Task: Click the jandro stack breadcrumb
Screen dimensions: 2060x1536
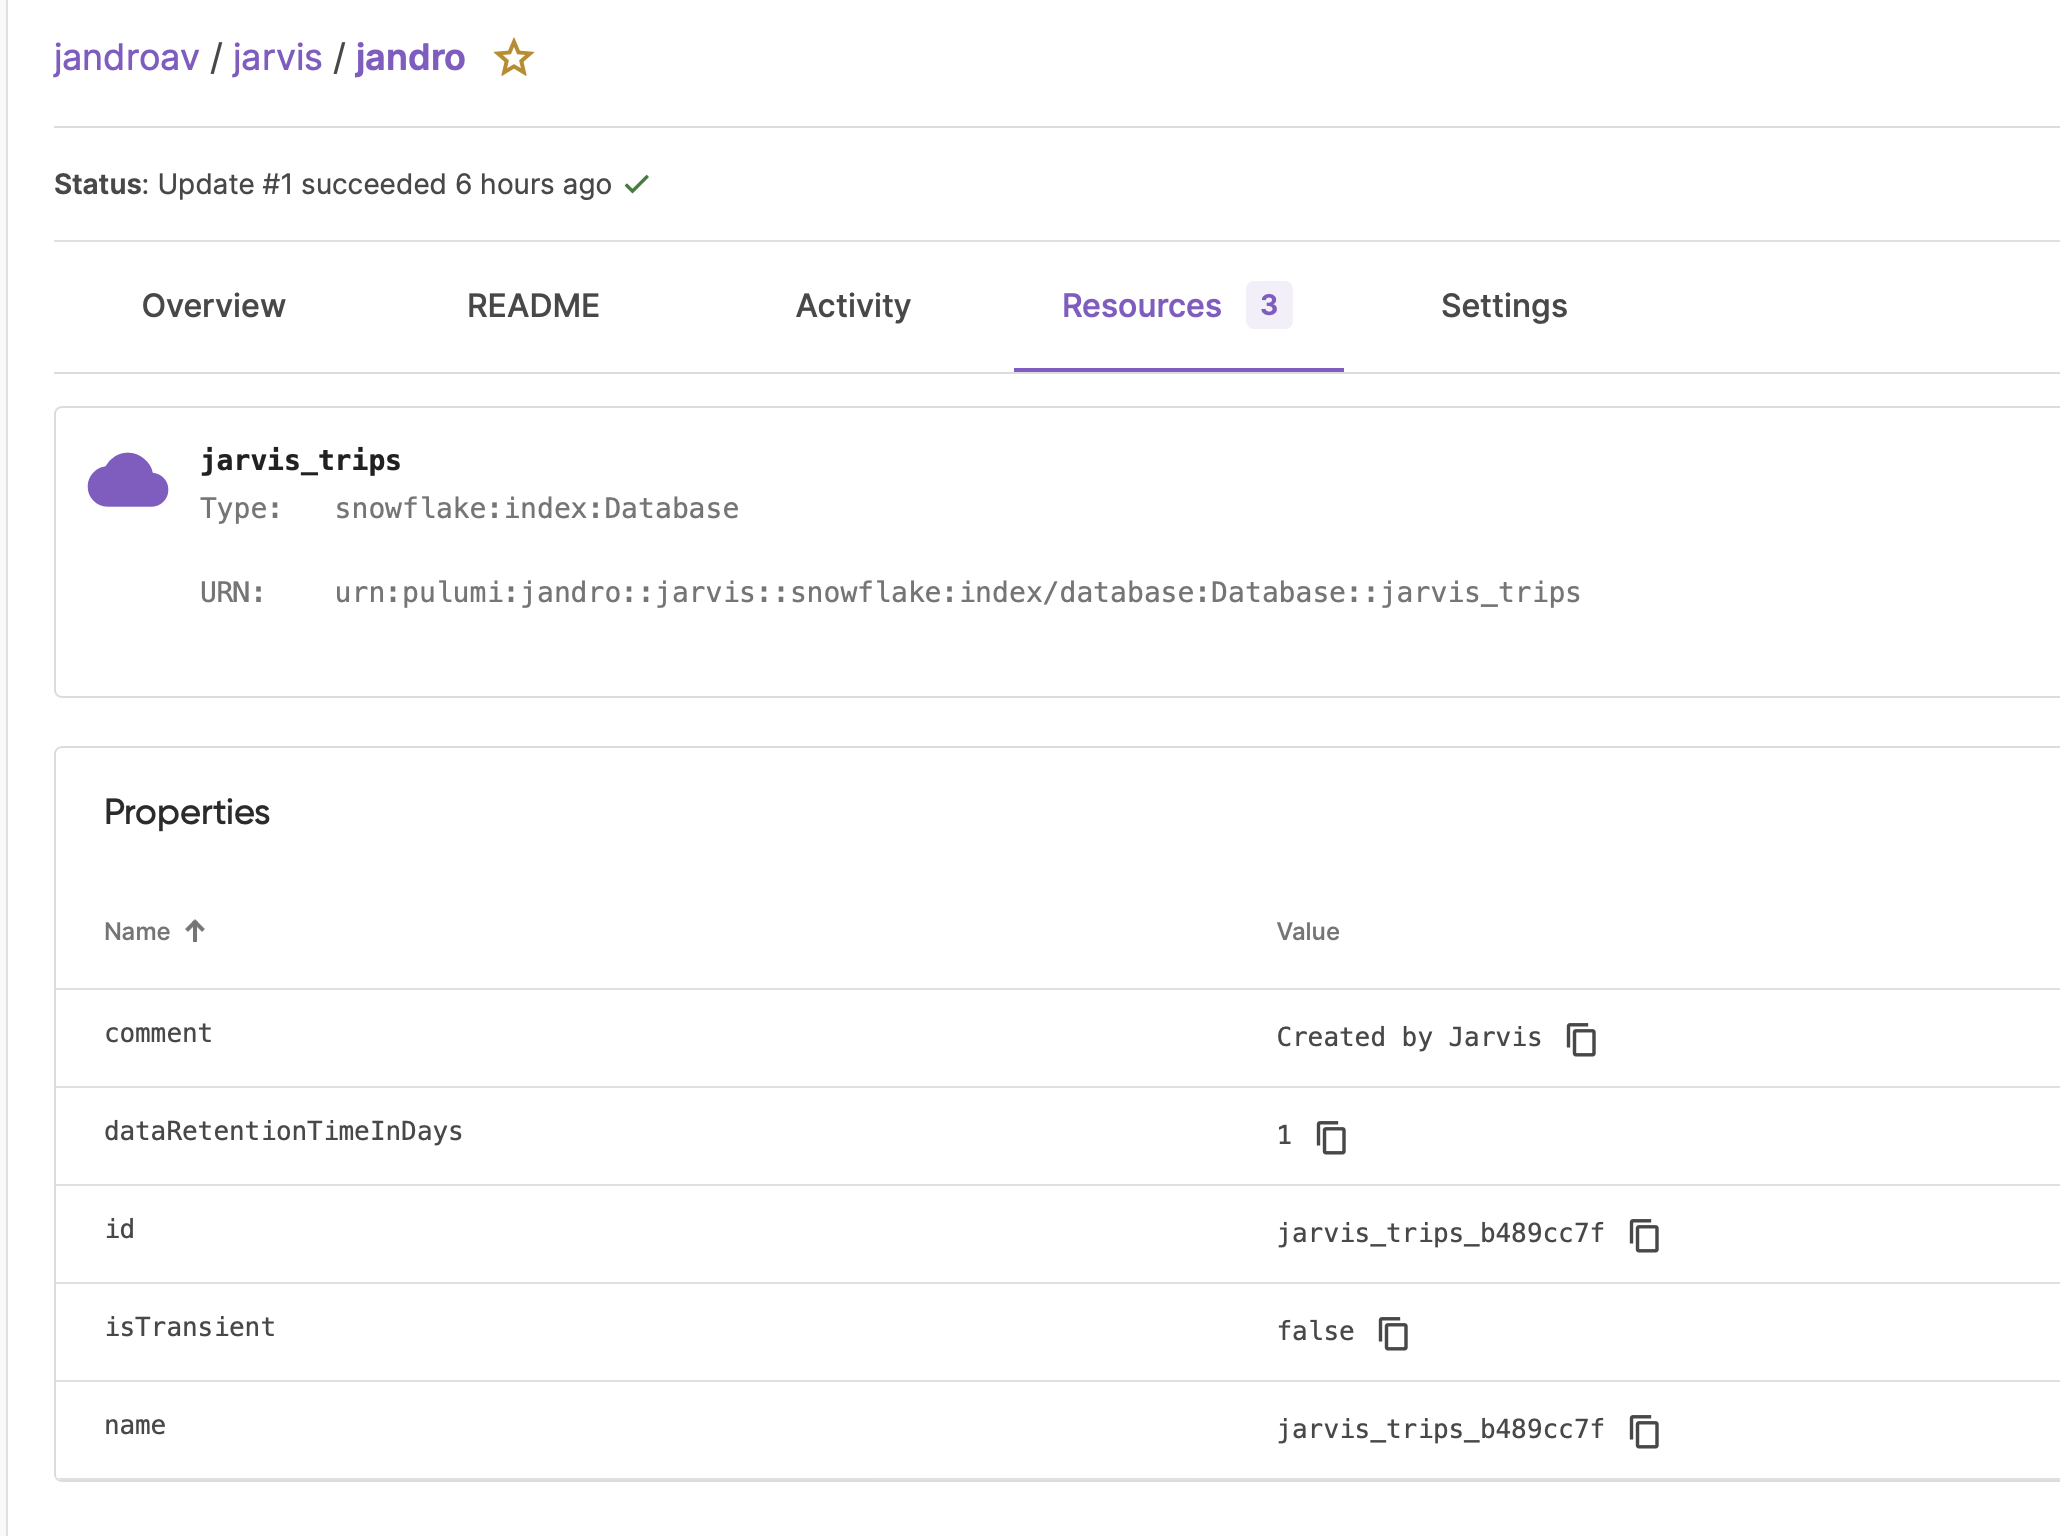Action: pos(410,58)
